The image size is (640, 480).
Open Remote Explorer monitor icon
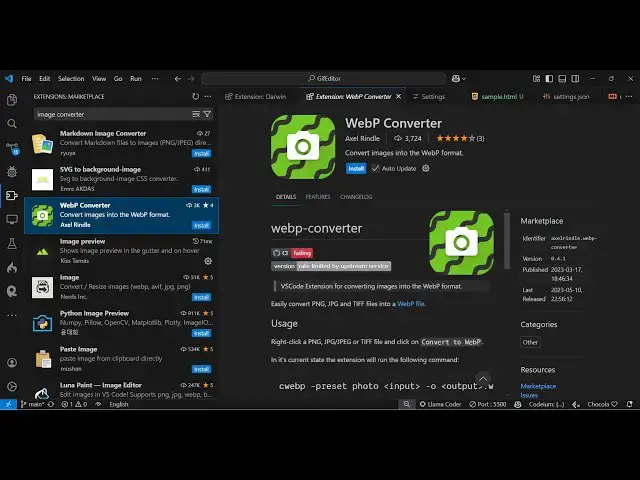tap(12, 220)
